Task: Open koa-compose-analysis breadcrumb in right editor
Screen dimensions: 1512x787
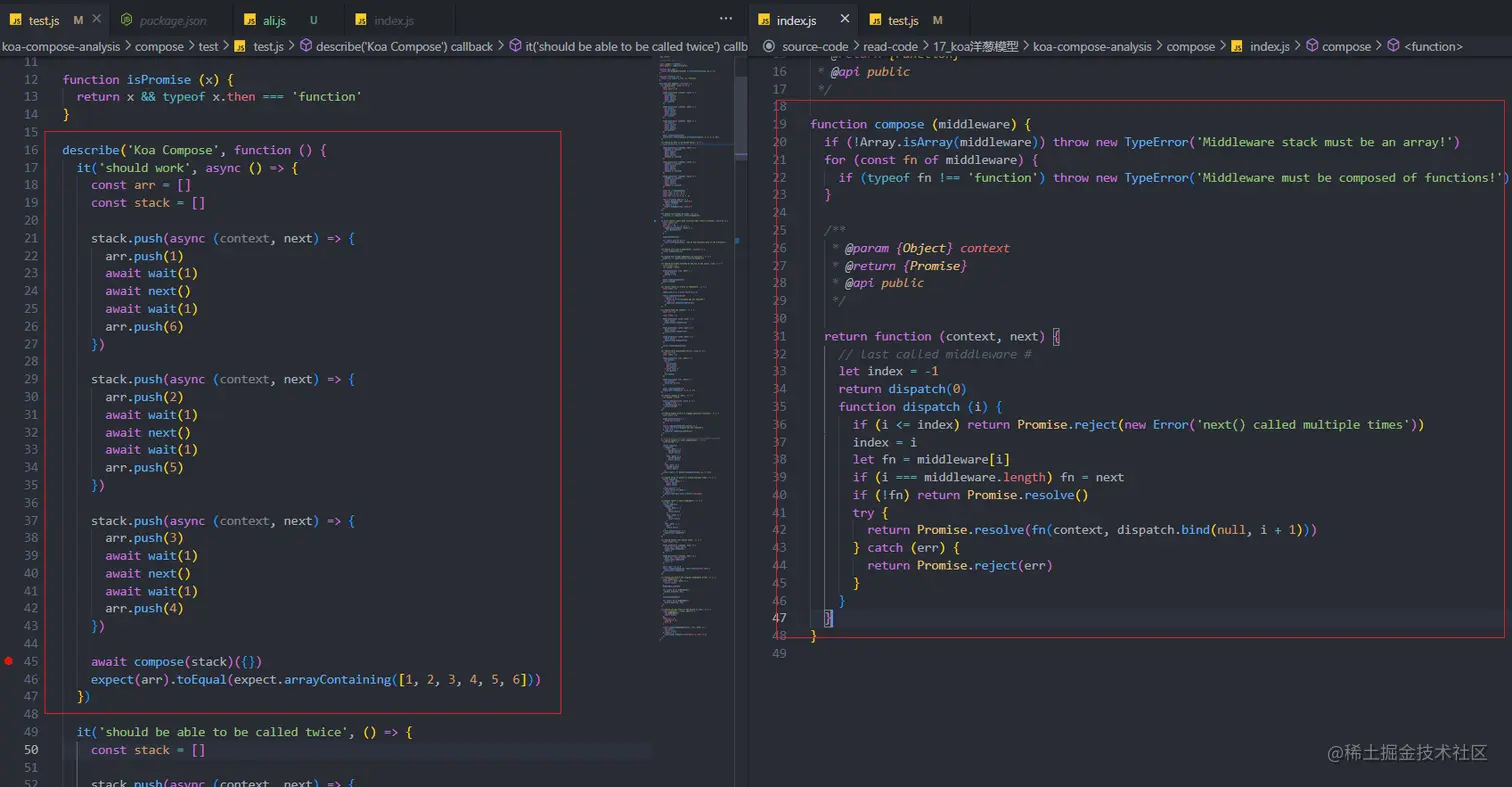Action: tap(1092, 46)
